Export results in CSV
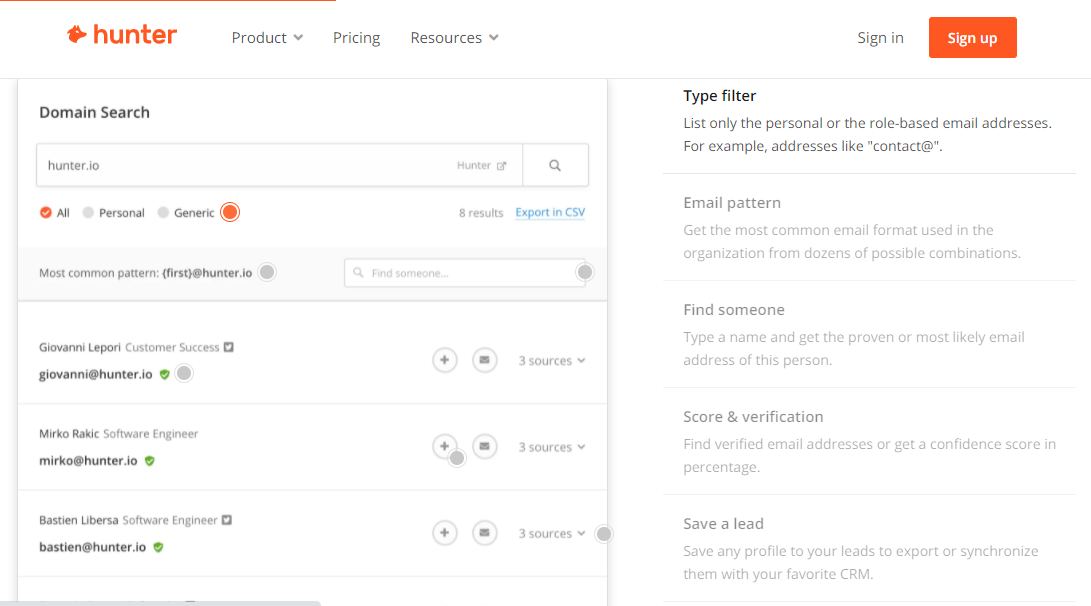 tap(550, 212)
